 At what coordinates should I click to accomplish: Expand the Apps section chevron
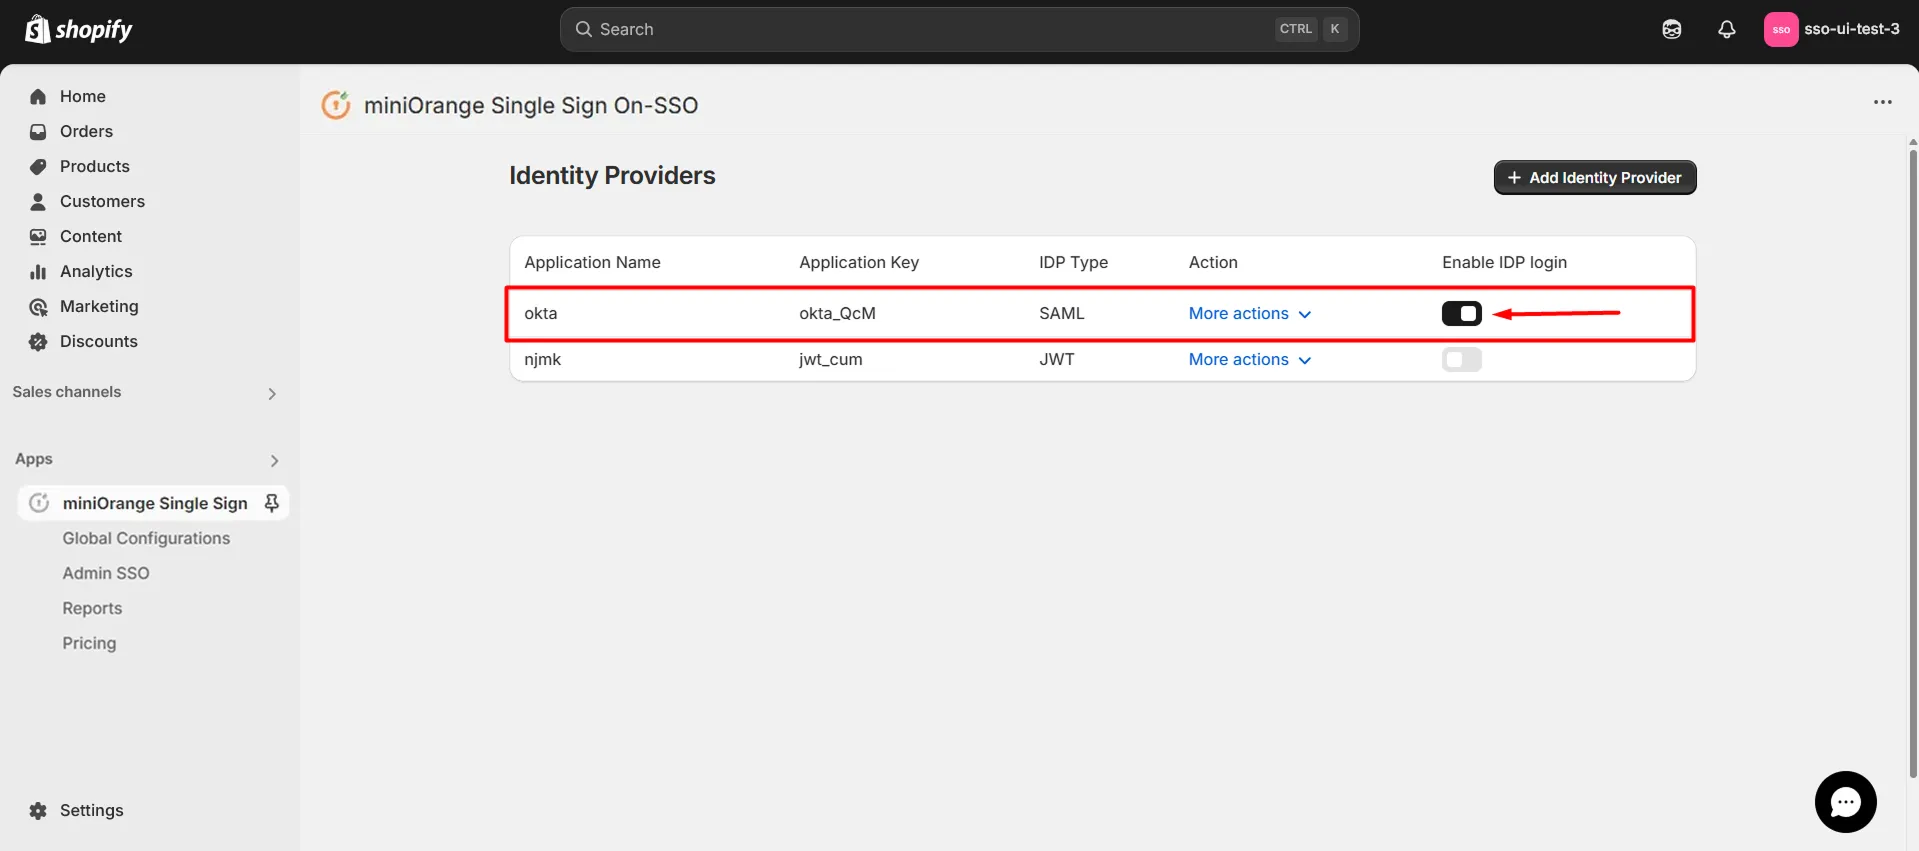tap(274, 461)
